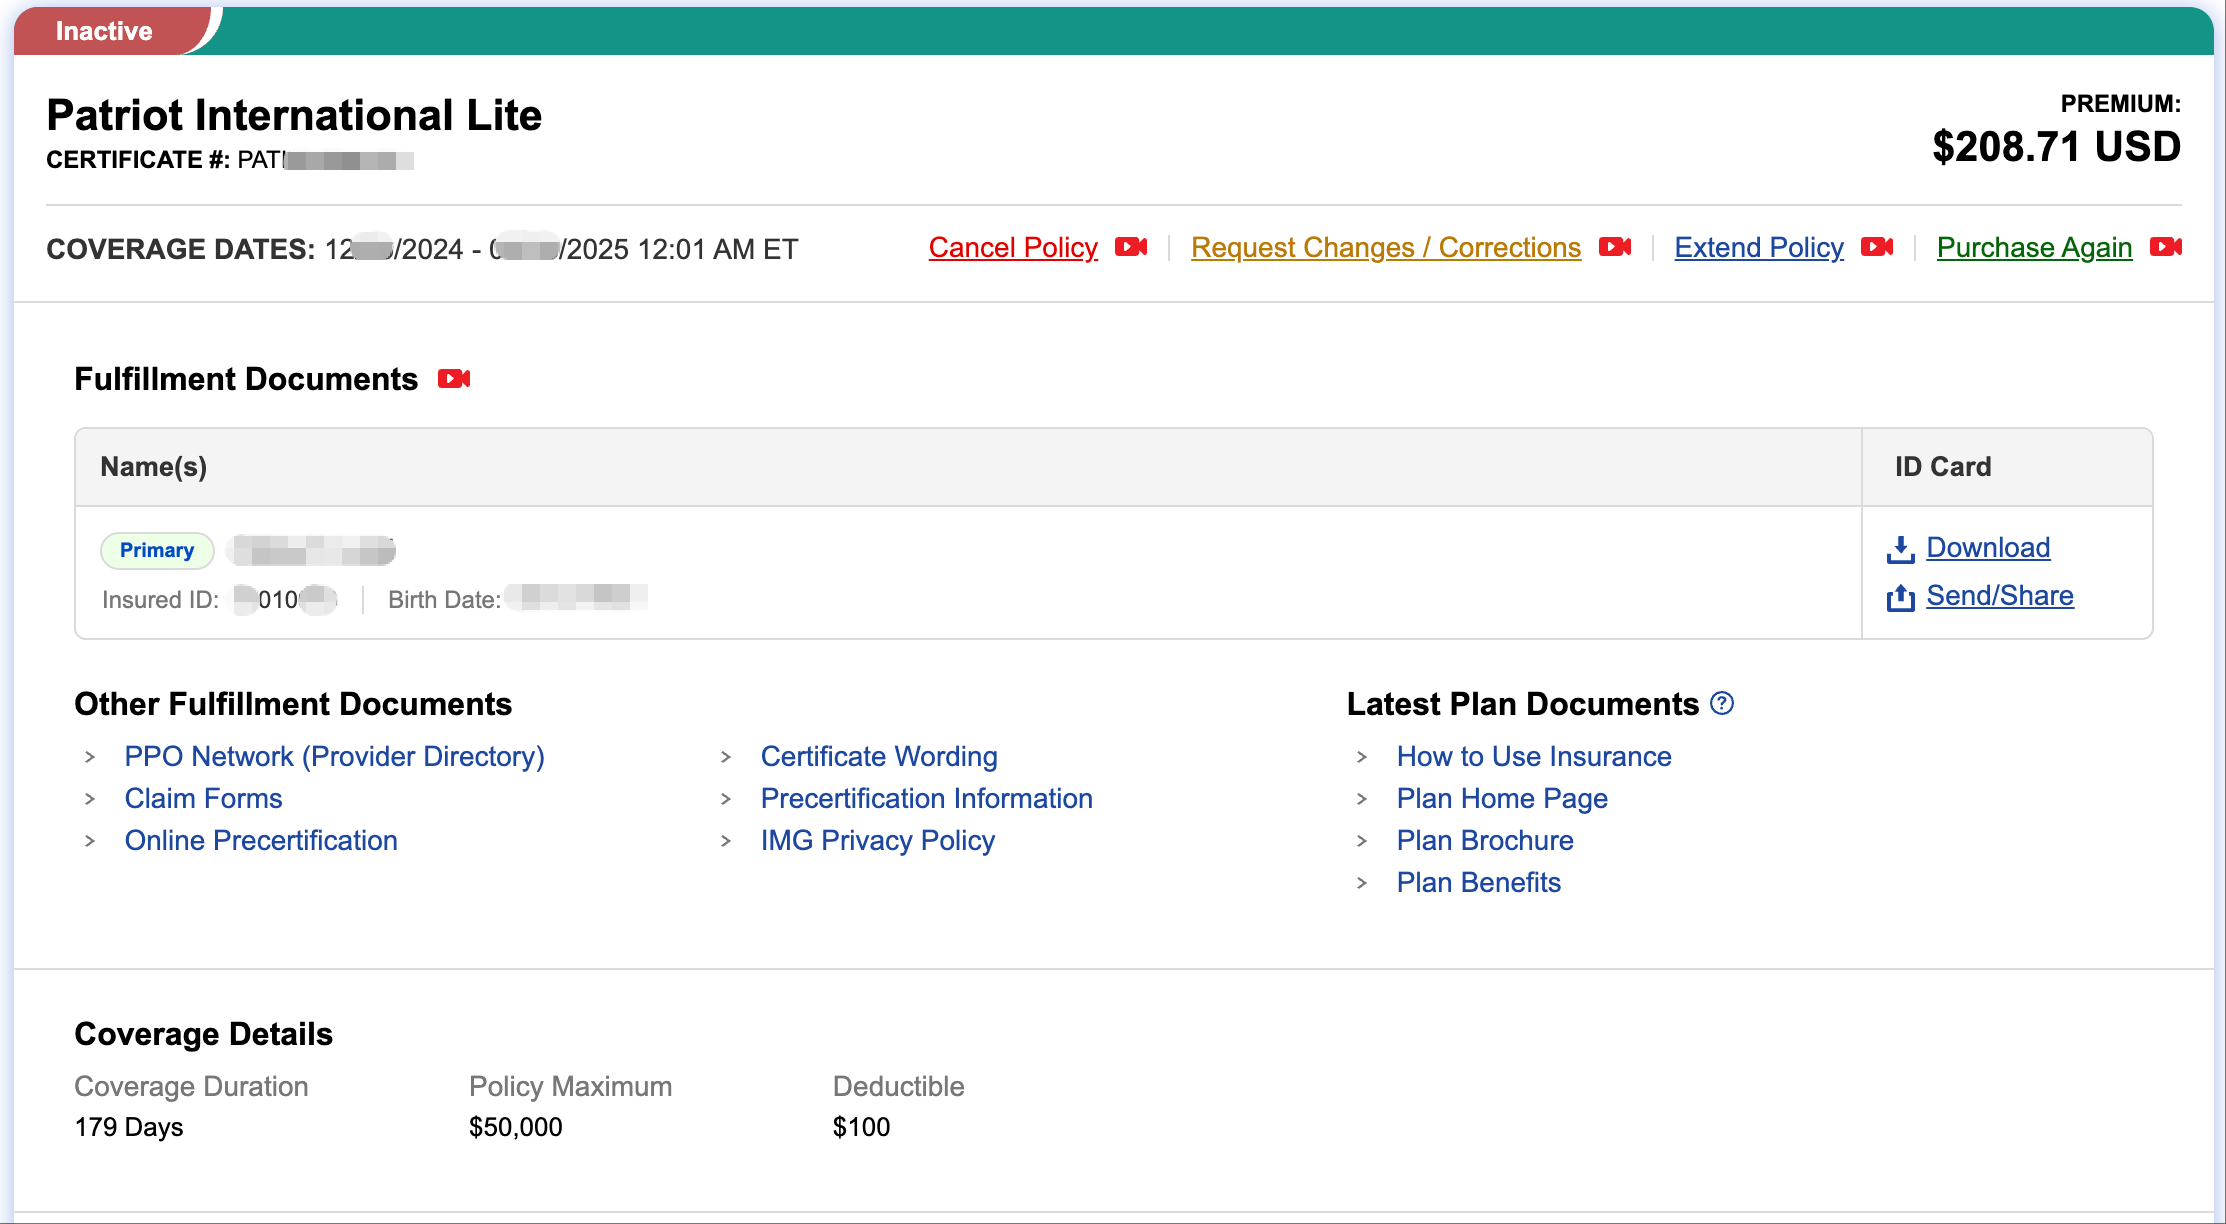Open Request Changes / Corrections link
2226x1224 pixels.
tap(1386, 247)
